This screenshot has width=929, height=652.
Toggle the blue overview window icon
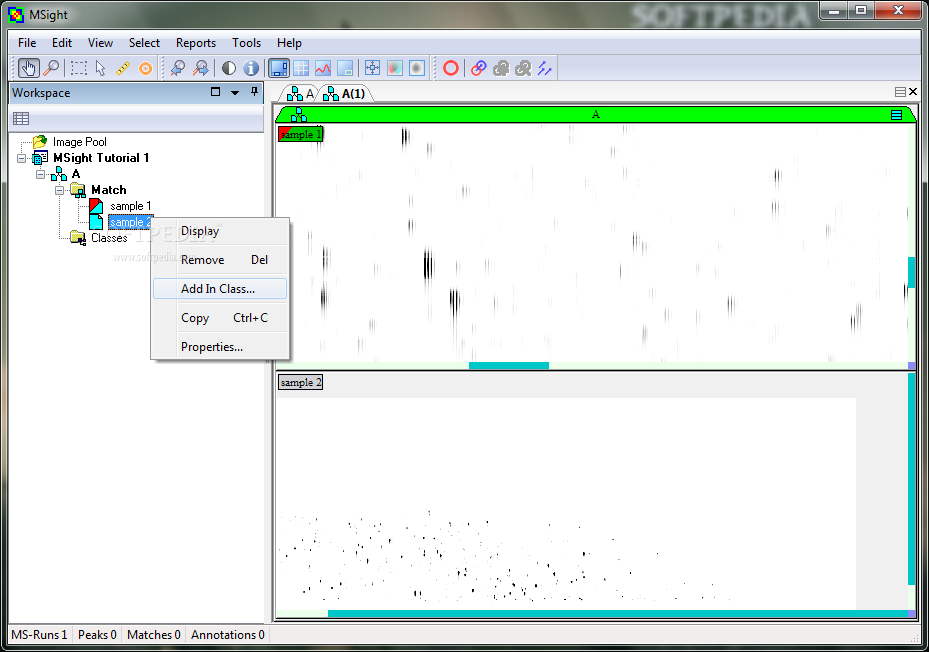[x=278, y=68]
